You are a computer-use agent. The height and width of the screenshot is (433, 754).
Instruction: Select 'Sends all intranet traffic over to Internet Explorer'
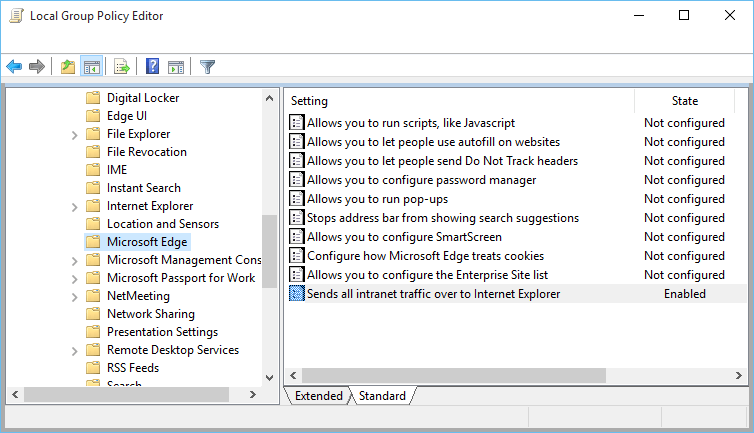tap(433, 293)
